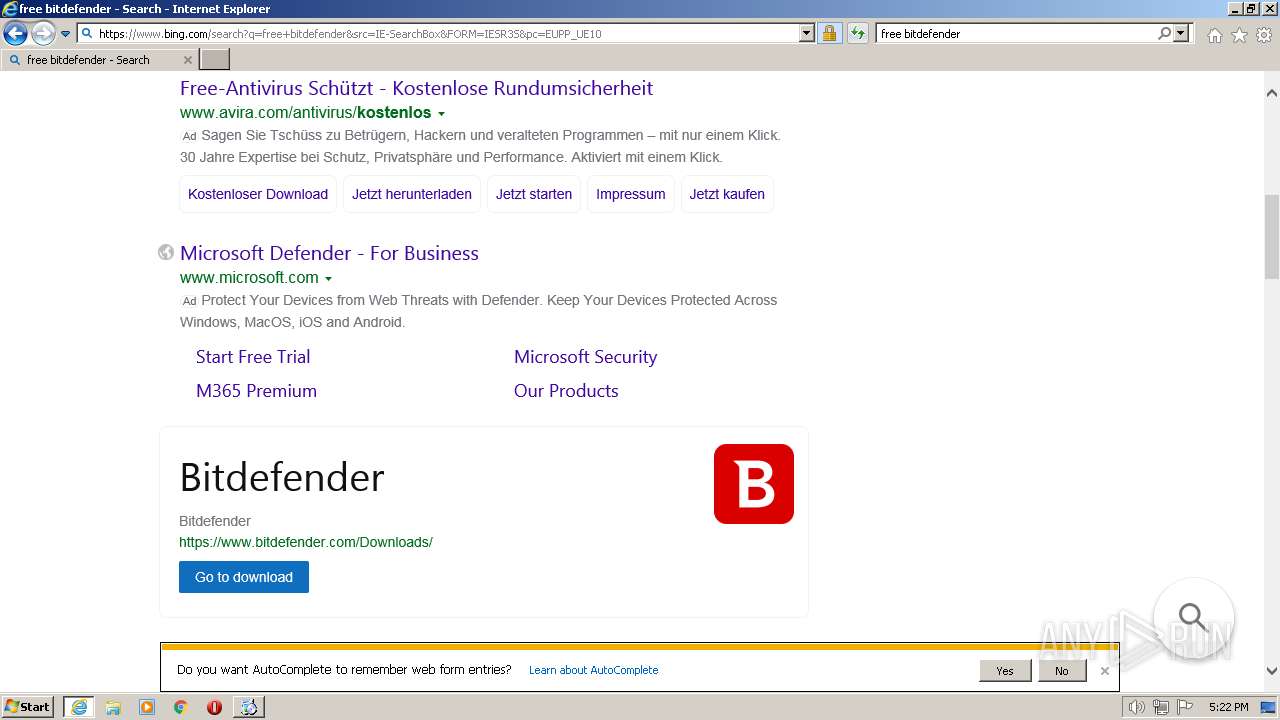This screenshot has height=720, width=1280.
Task: Open Opera from the taskbar
Action: (x=214, y=707)
